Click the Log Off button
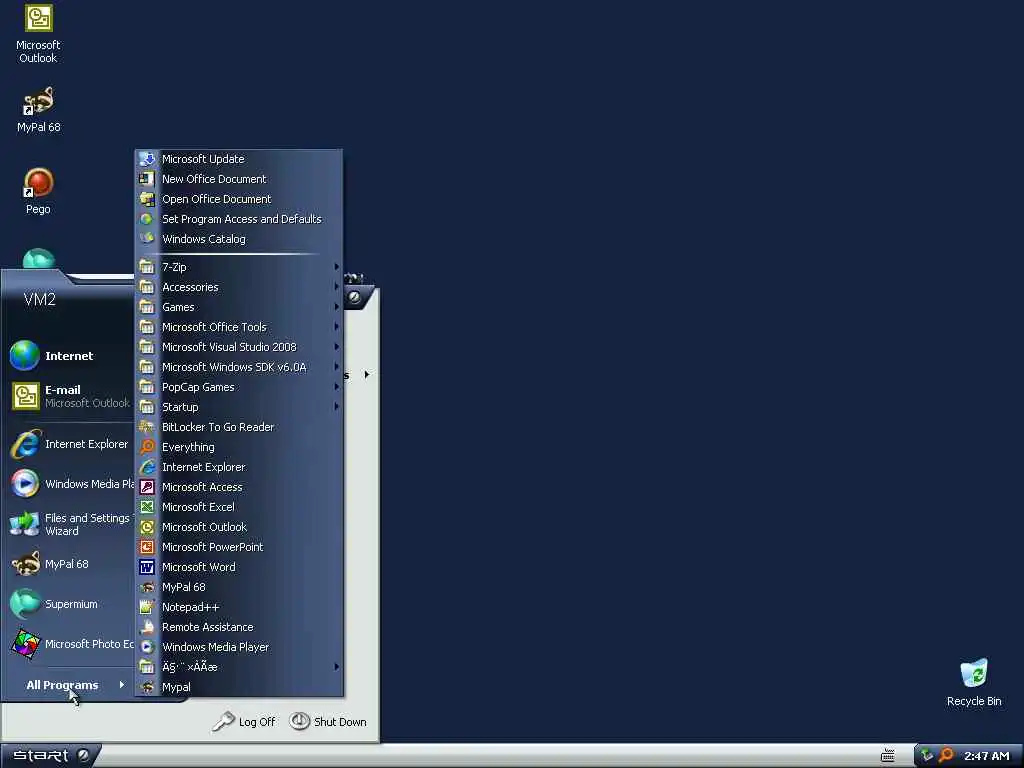This screenshot has width=1024, height=768. 244,722
